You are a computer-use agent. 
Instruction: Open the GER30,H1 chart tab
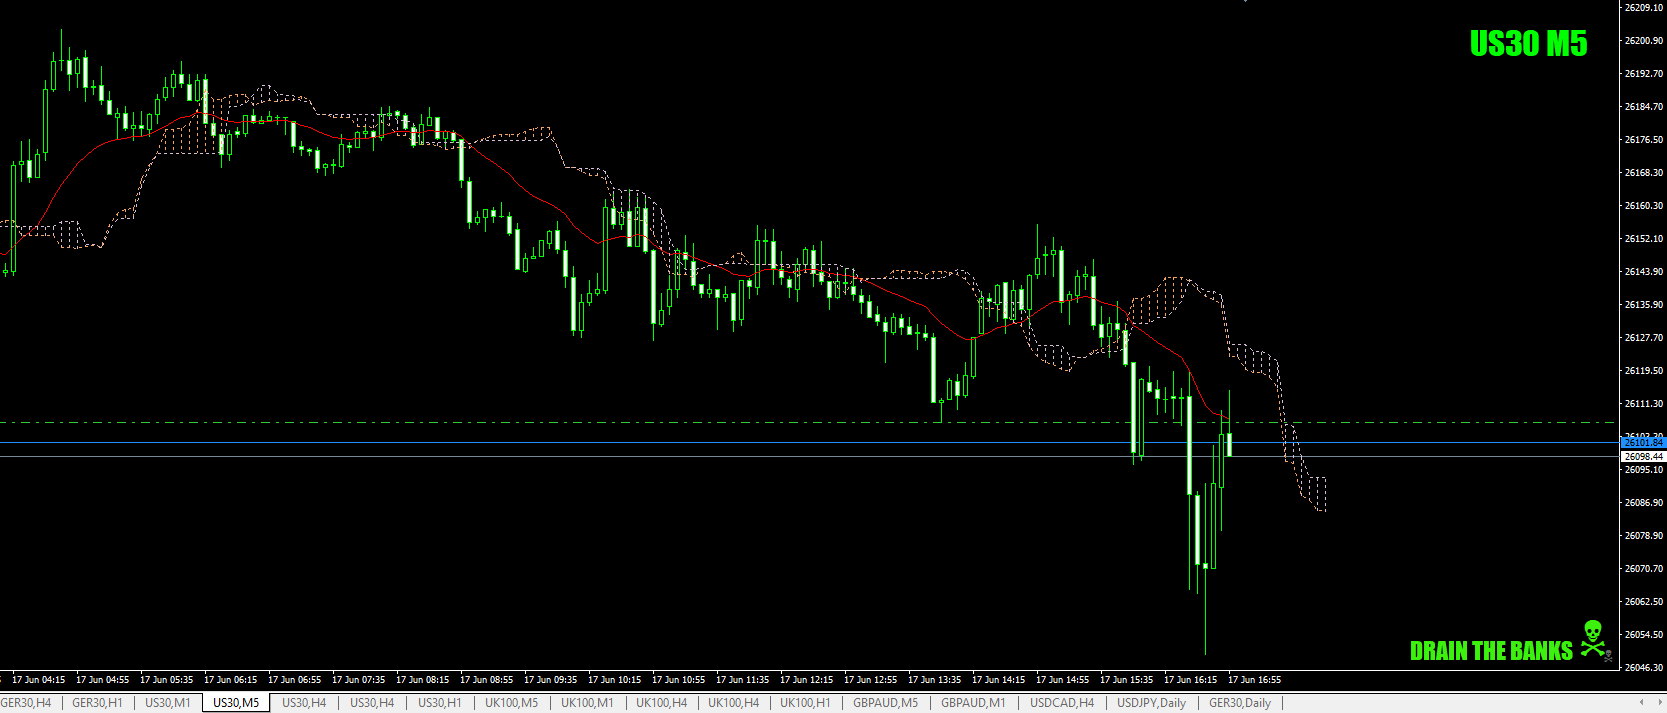tap(97, 703)
